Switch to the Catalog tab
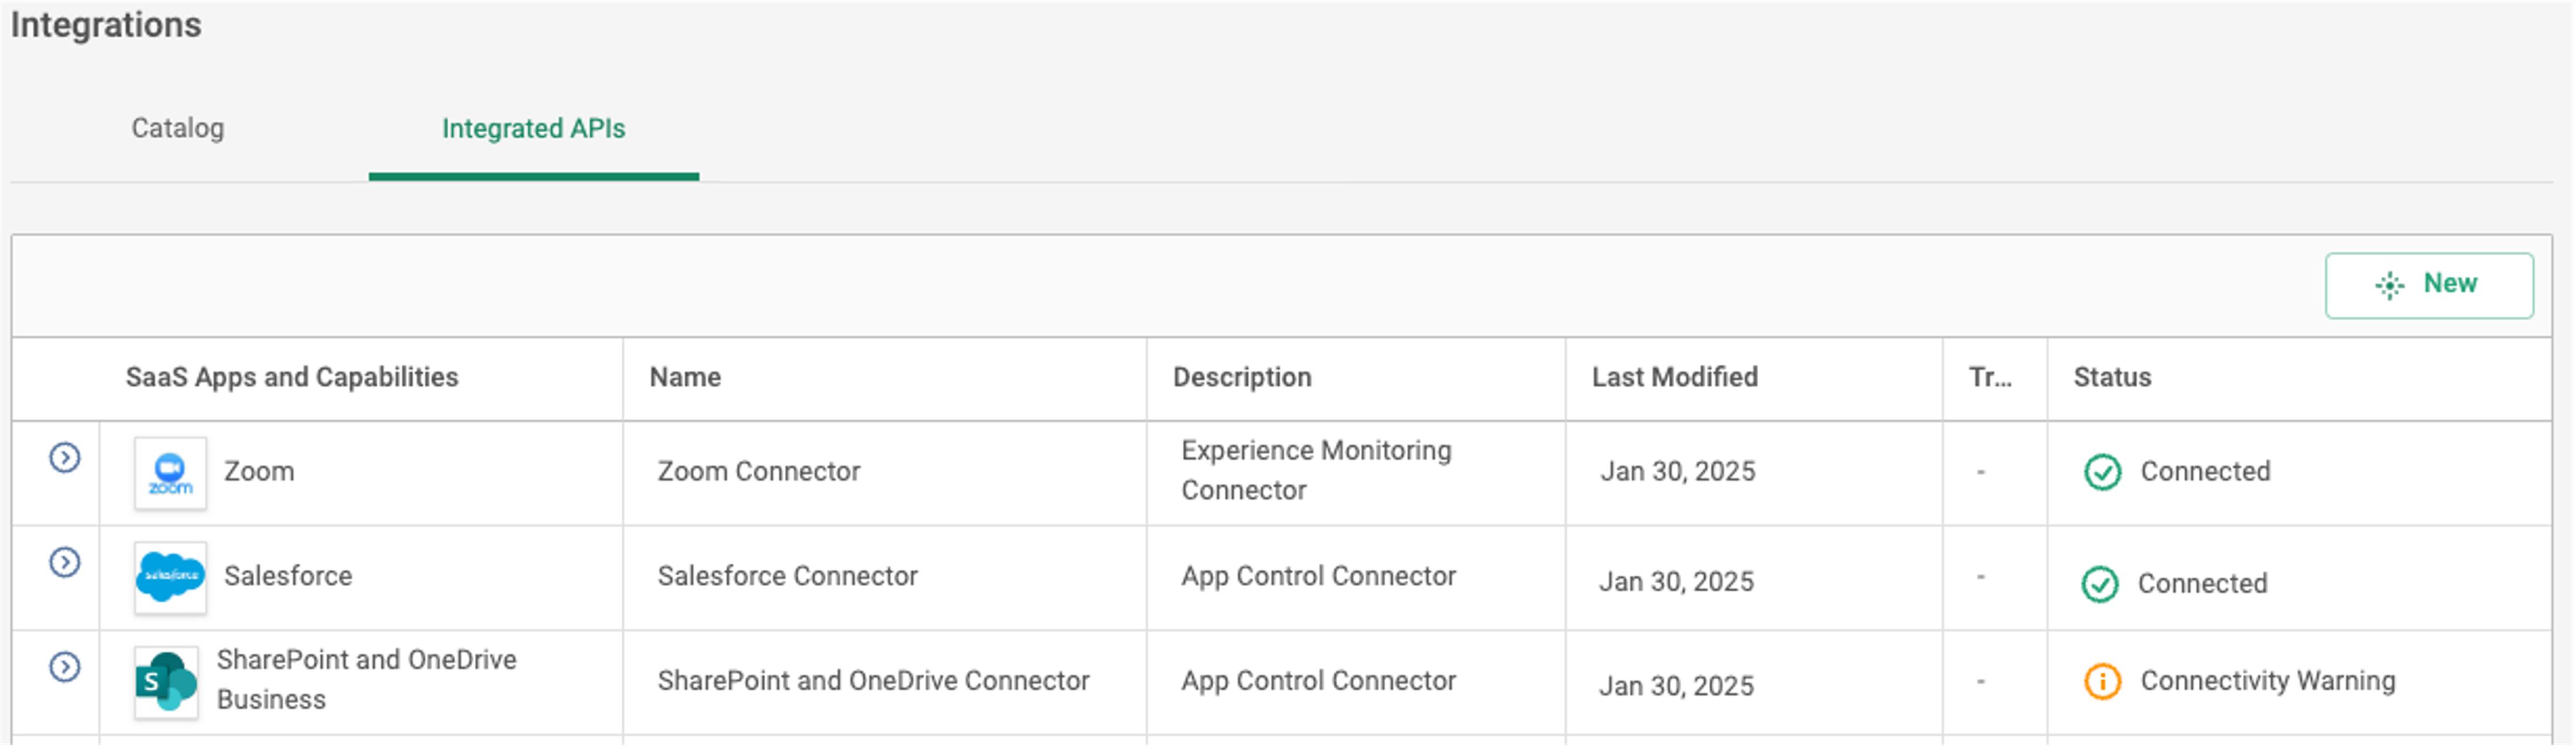This screenshot has width=2576, height=748. (x=178, y=128)
